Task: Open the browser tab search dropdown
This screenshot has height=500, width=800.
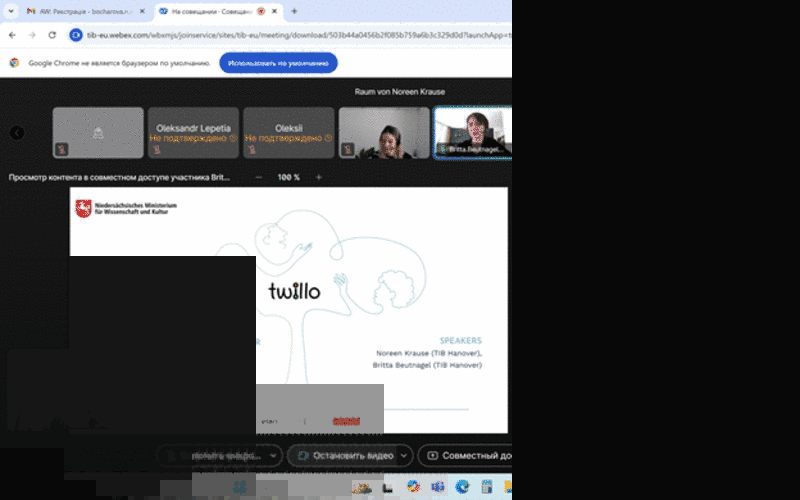Action: click(x=11, y=11)
